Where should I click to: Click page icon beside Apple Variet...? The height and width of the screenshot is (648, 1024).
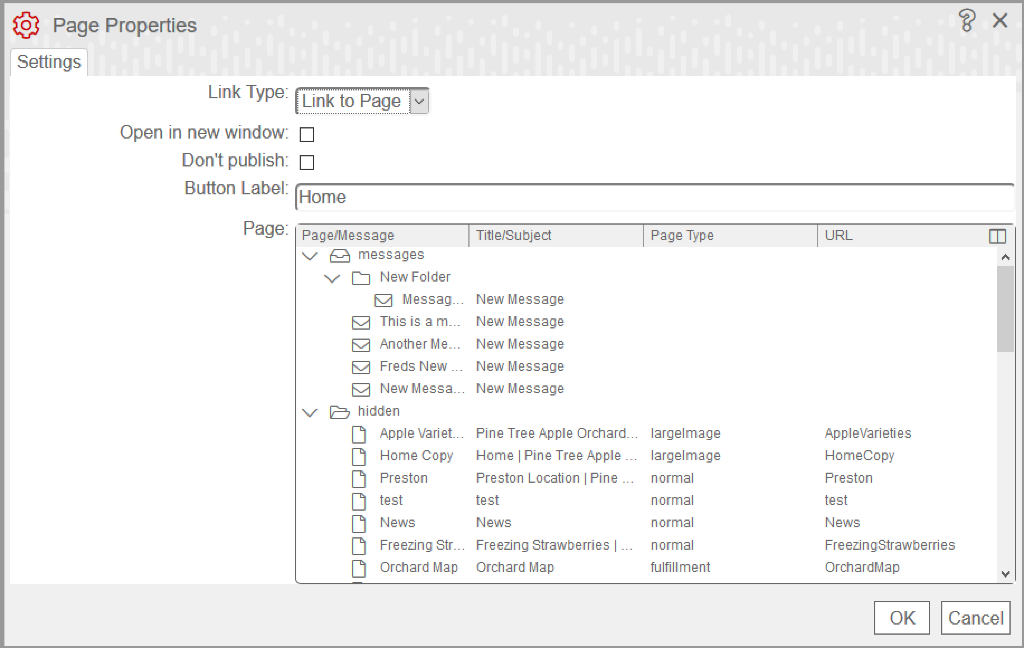point(359,434)
